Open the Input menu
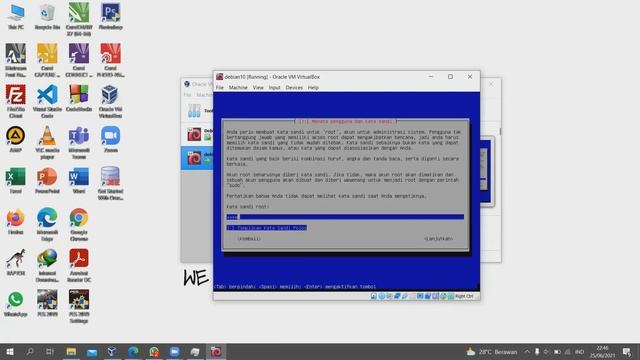The height and width of the screenshot is (360, 640). [274, 88]
